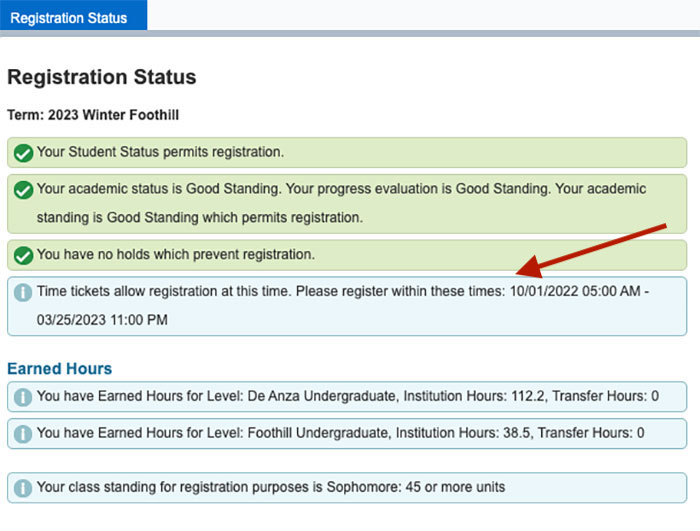Click the Student Status permits registration message

pyautogui.click(x=160, y=152)
